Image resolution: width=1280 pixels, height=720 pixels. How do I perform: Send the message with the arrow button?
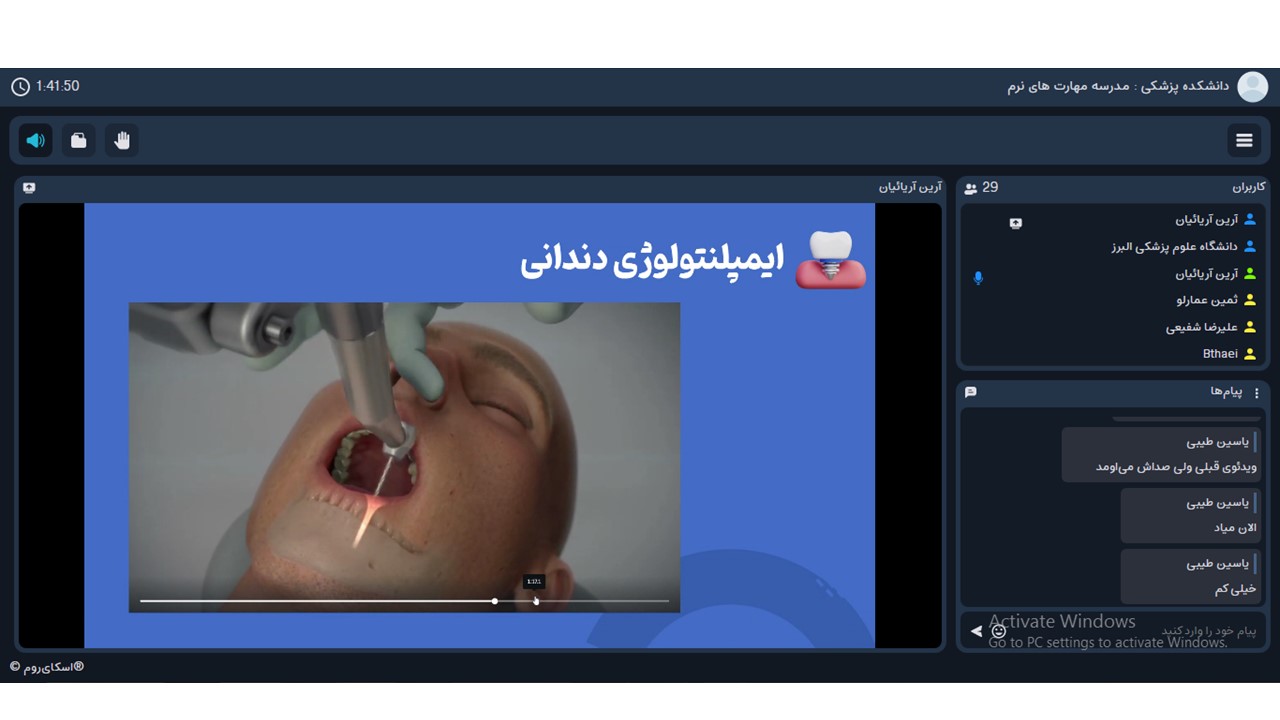pos(976,631)
